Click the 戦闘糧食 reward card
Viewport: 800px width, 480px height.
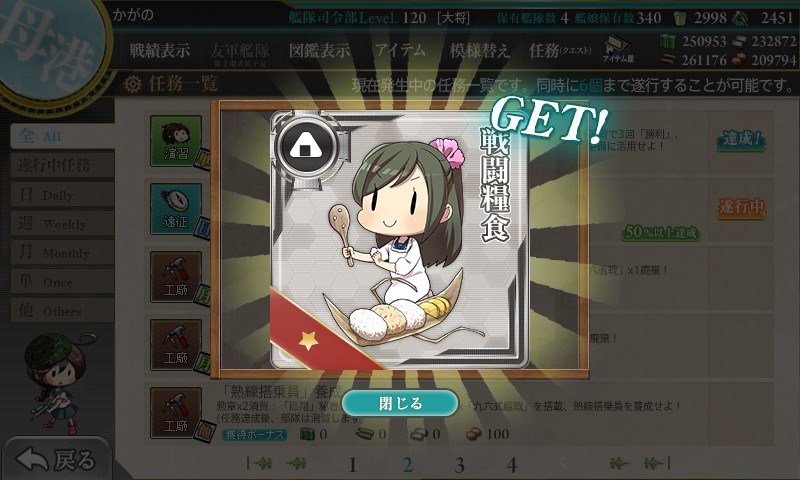point(399,240)
